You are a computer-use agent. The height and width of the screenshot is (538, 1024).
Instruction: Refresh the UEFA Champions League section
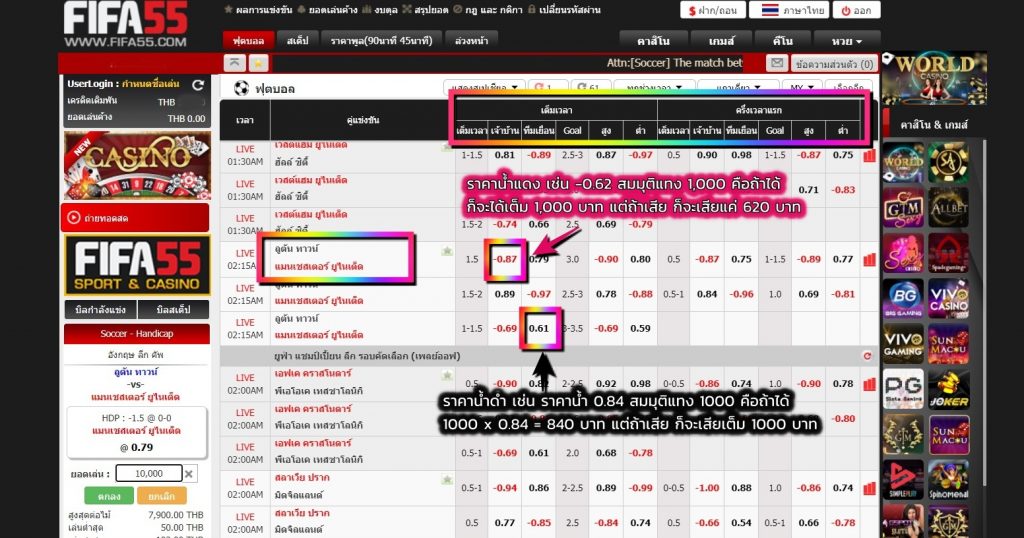867,356
